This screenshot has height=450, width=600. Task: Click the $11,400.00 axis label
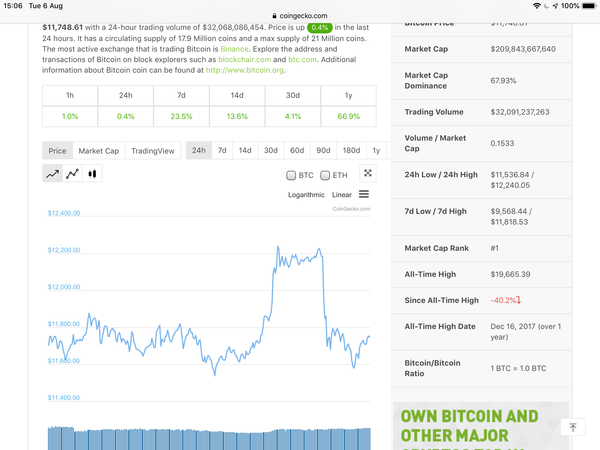64,398
